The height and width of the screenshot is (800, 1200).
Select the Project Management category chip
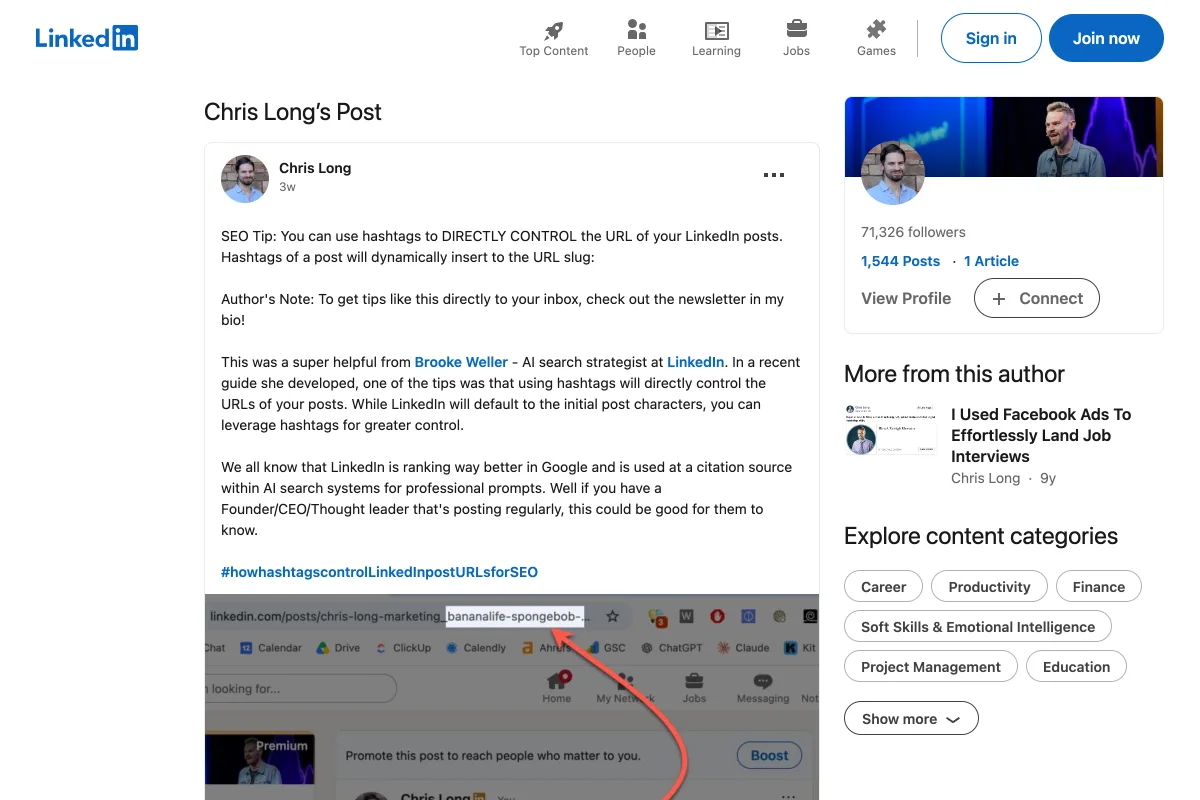tap(931, 667)
